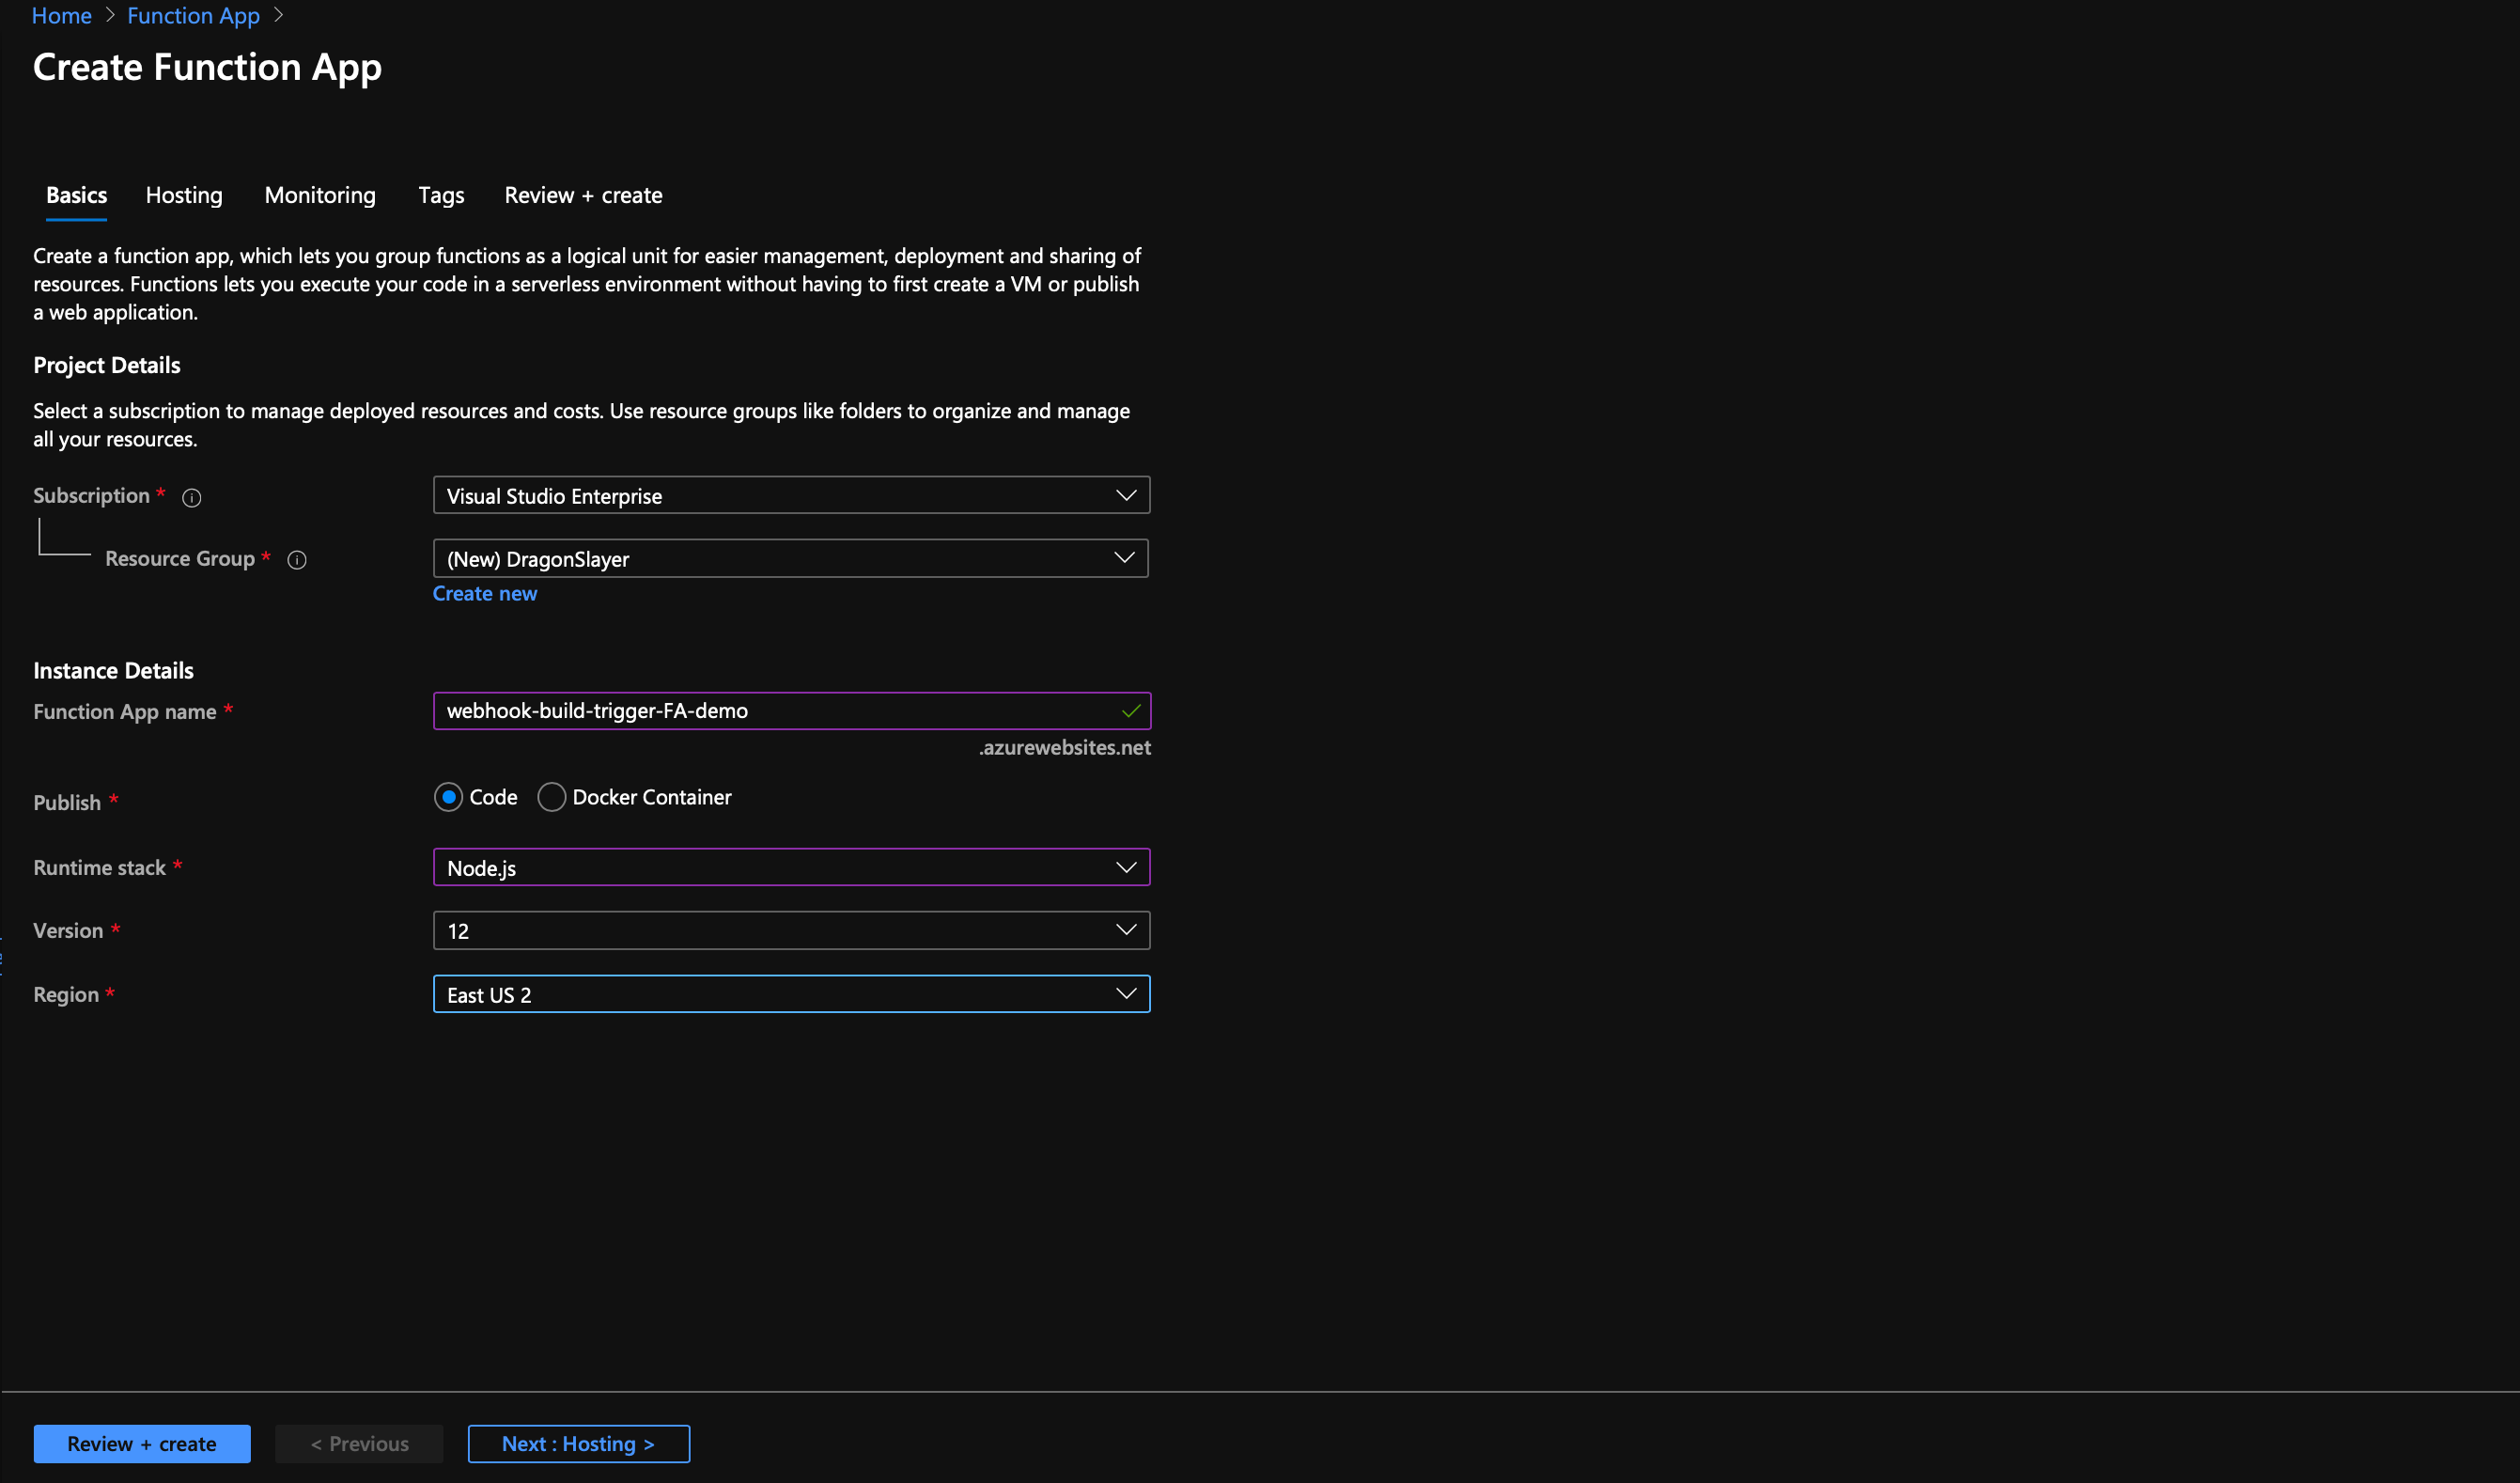Select Docker Container publish option
2520x1483 pixels.
(x=552, y=797)
